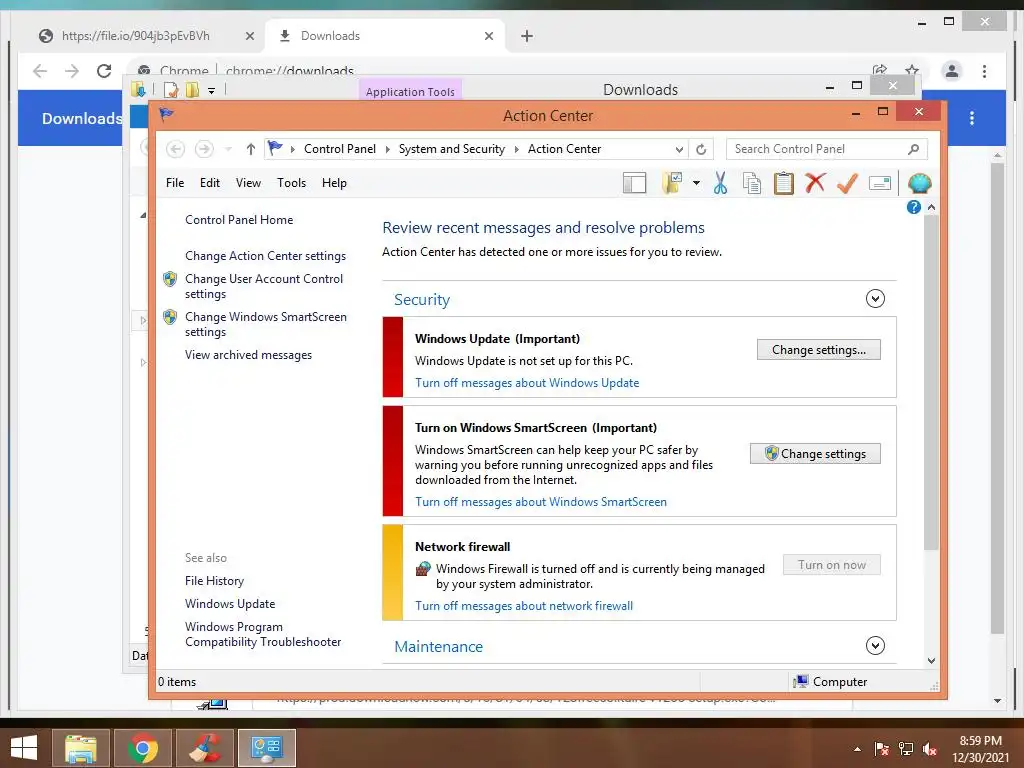The image size is (1024, 768).
Task: Expand breadcrumb arrow after Control Panel
Action: click(387, 150)
